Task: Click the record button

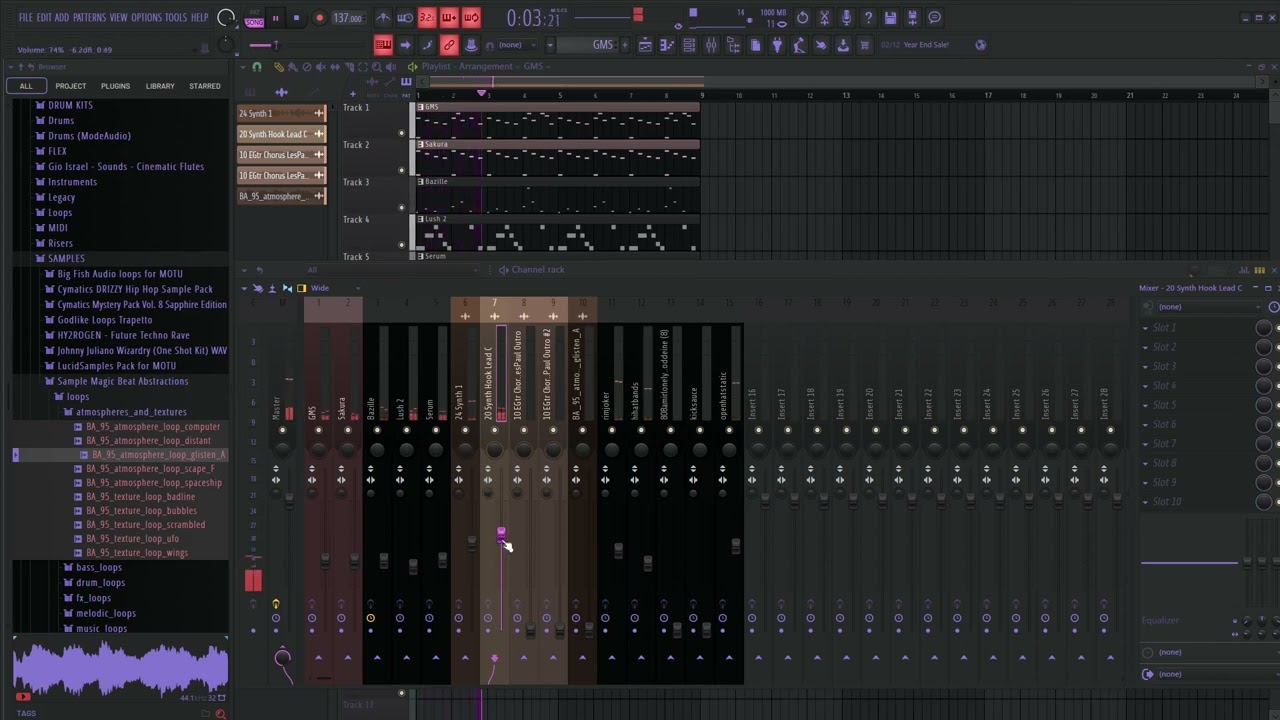Action: (319, 18)
